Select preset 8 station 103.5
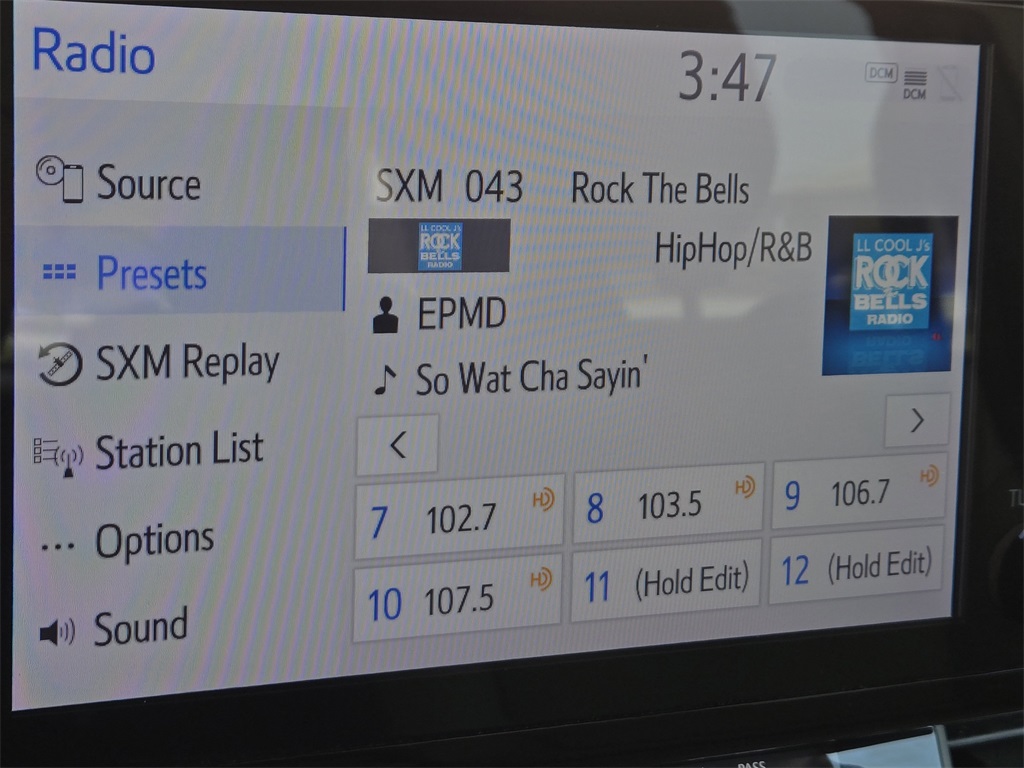The height and width of the screenshot is (768, 1024). pos(667,506)
